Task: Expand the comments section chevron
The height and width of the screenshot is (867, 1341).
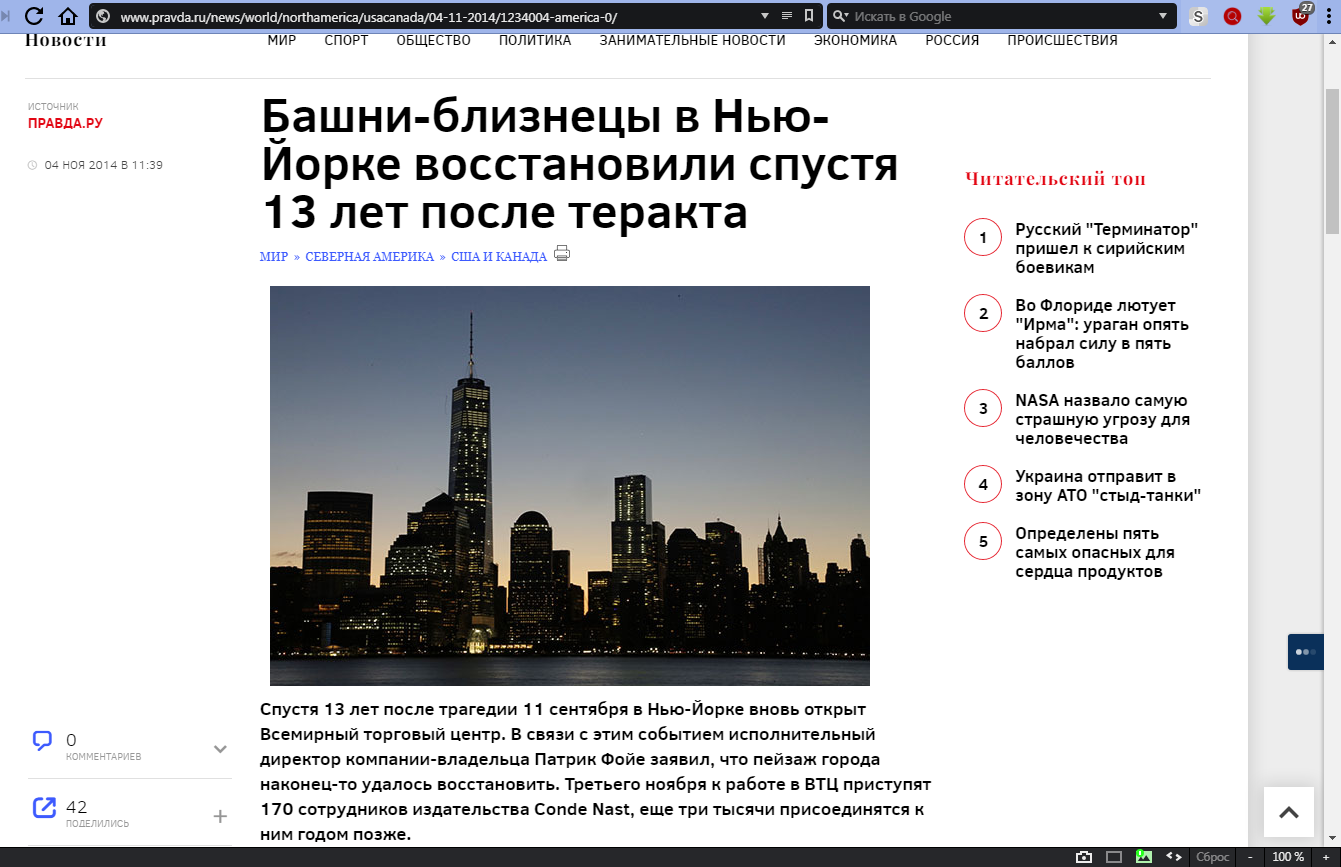Action: pos(221,749)
